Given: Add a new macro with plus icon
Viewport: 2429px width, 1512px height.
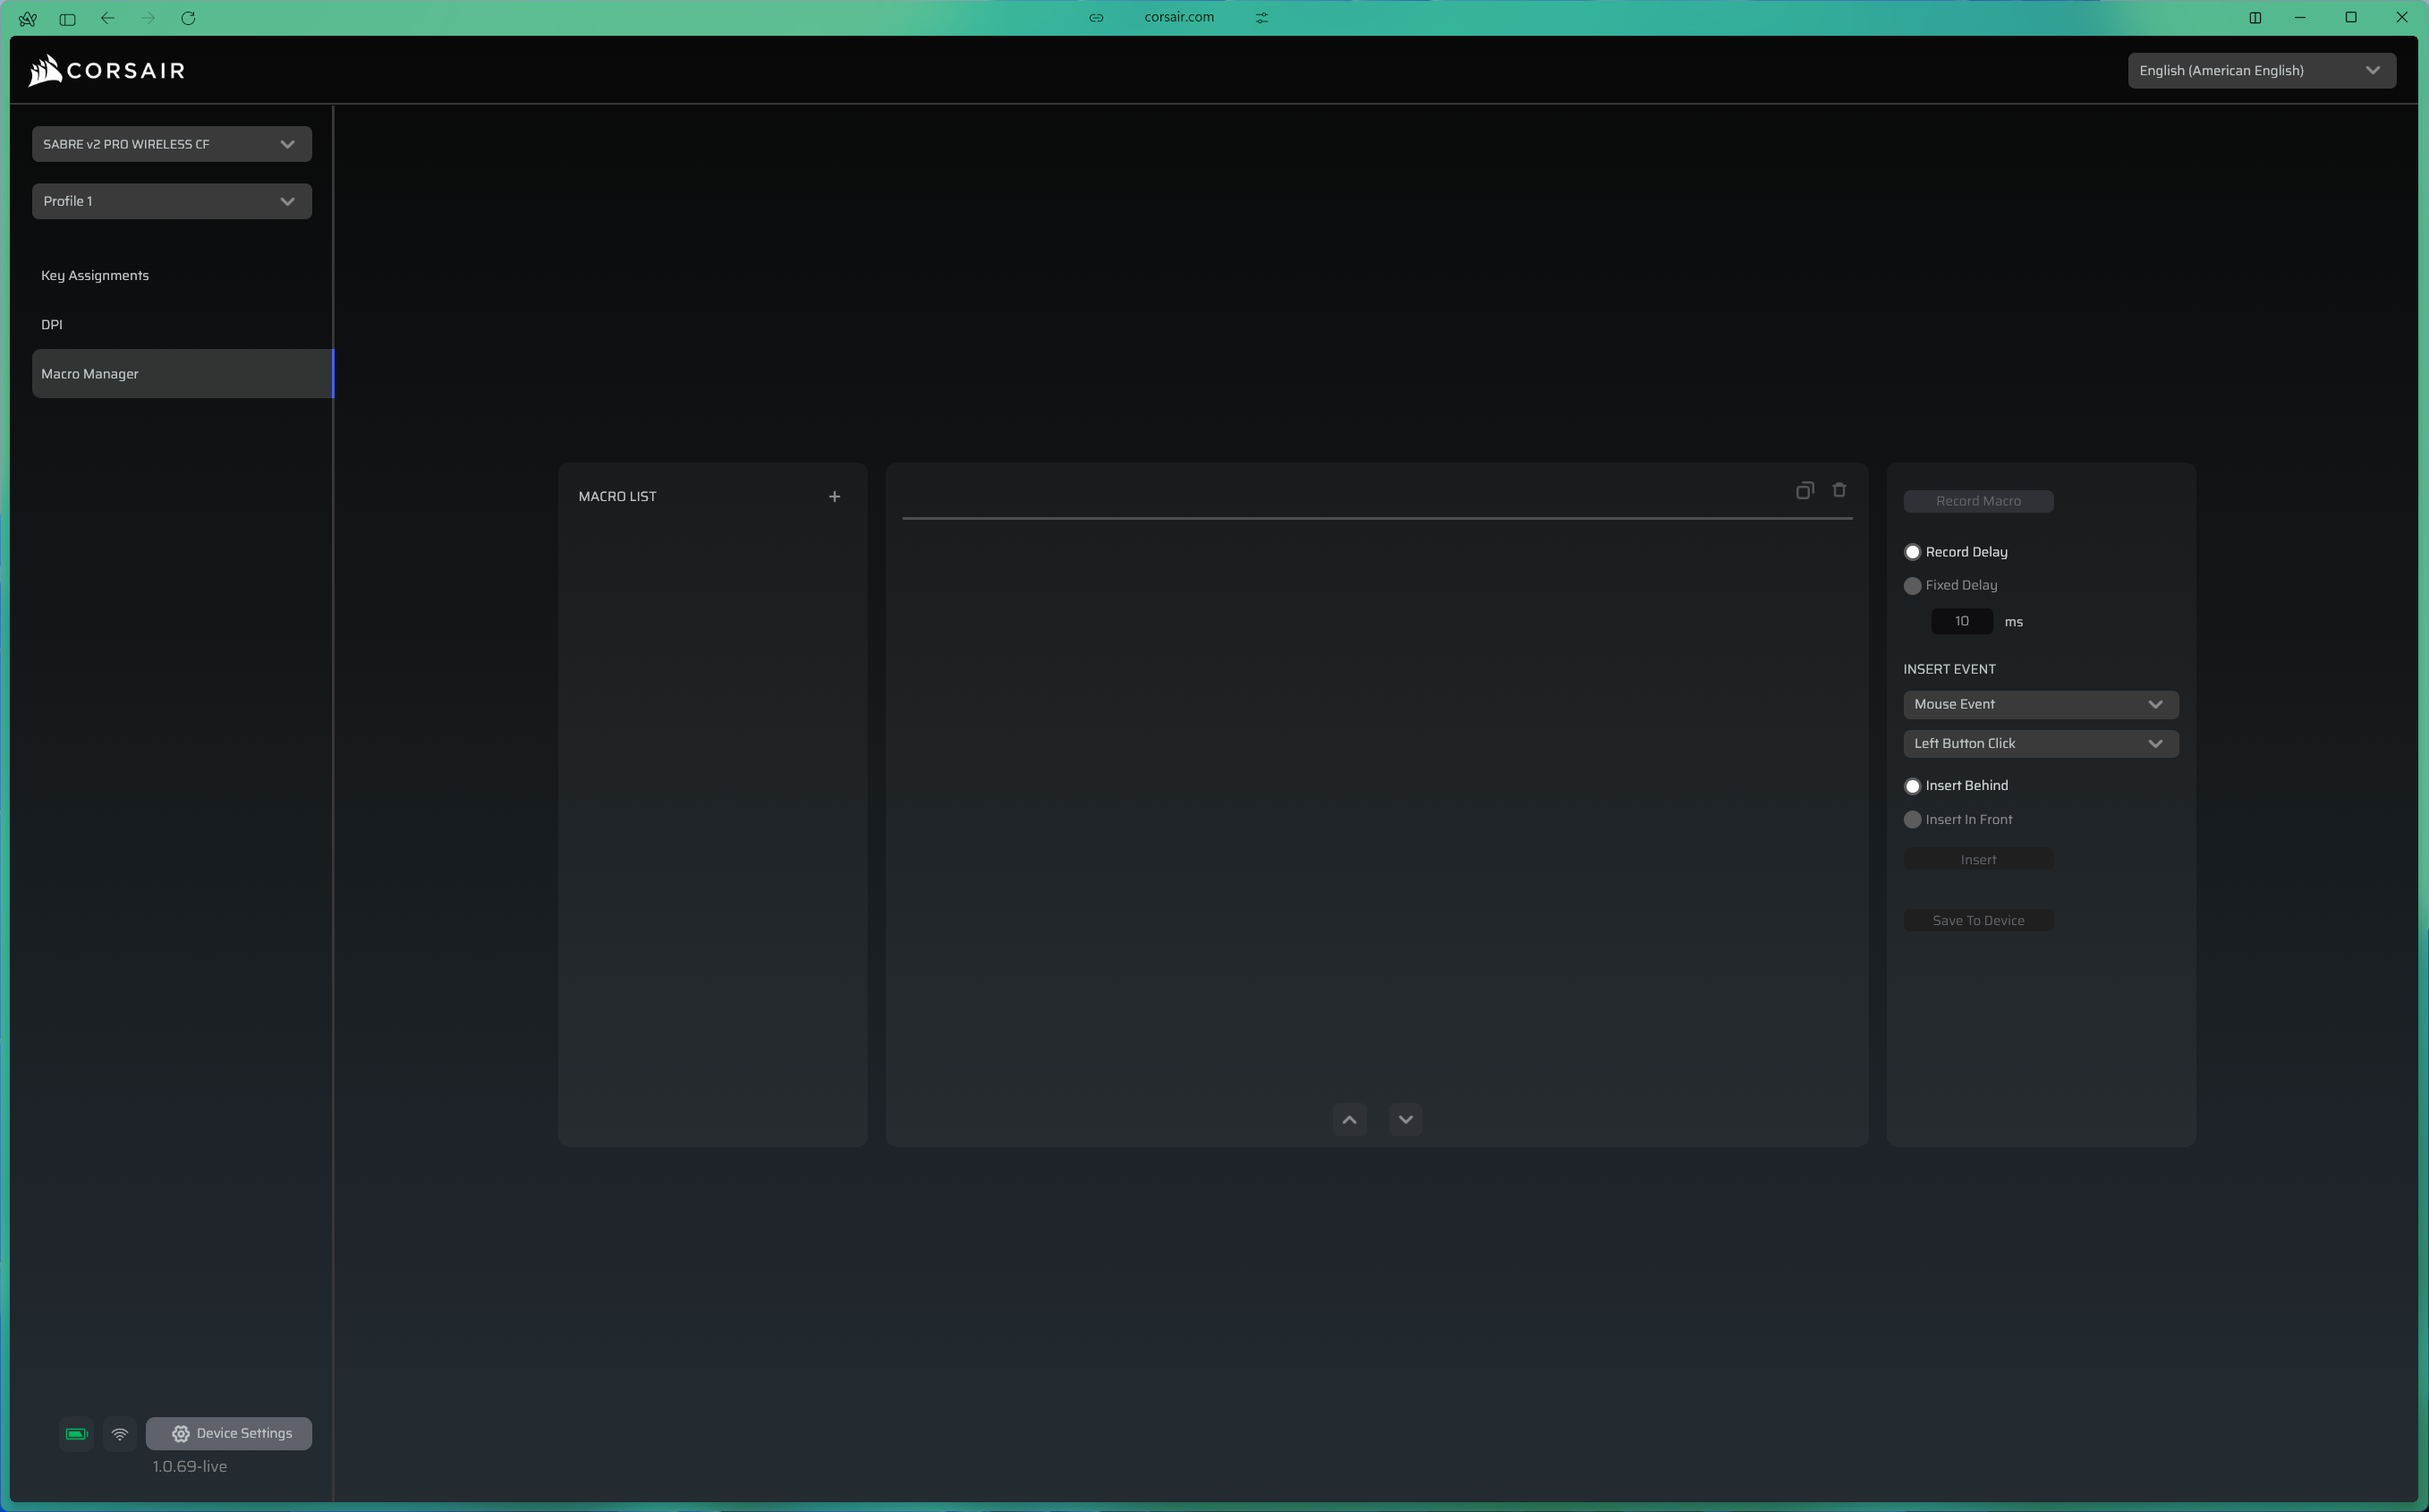Looking at the screenshot, I should pyautogui.click(x=834, y=496).
